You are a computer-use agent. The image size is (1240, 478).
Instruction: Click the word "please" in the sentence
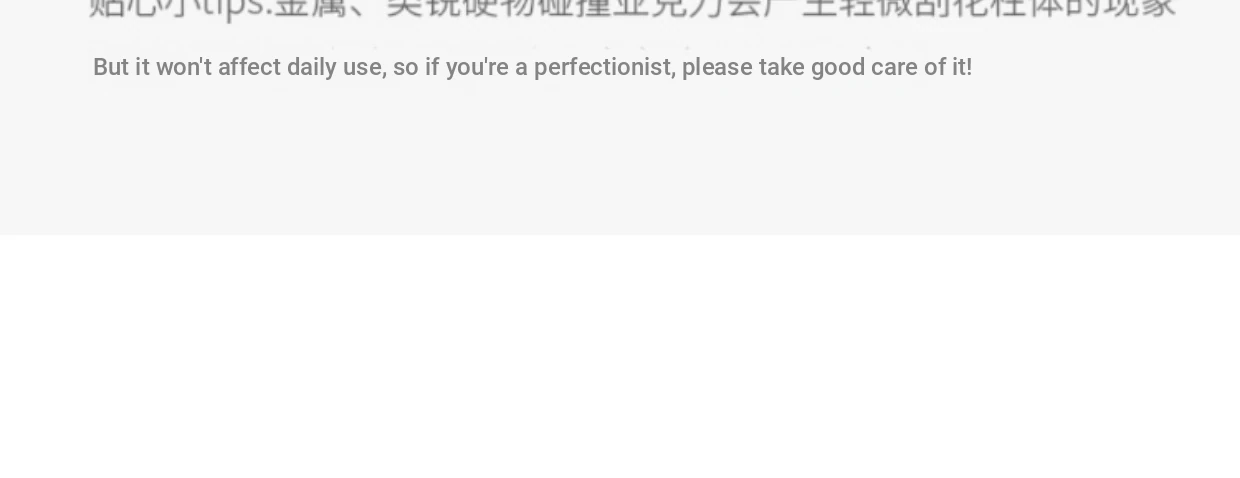tap(717, 67)
